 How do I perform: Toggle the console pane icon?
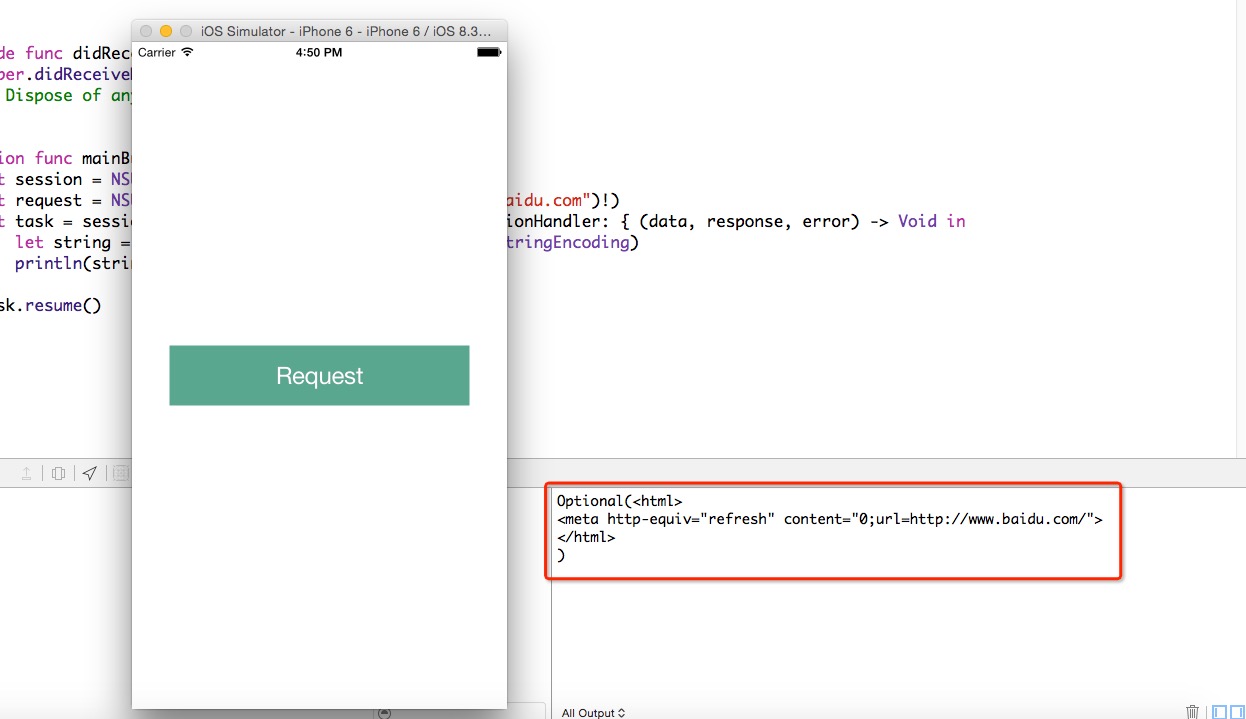1236,712
